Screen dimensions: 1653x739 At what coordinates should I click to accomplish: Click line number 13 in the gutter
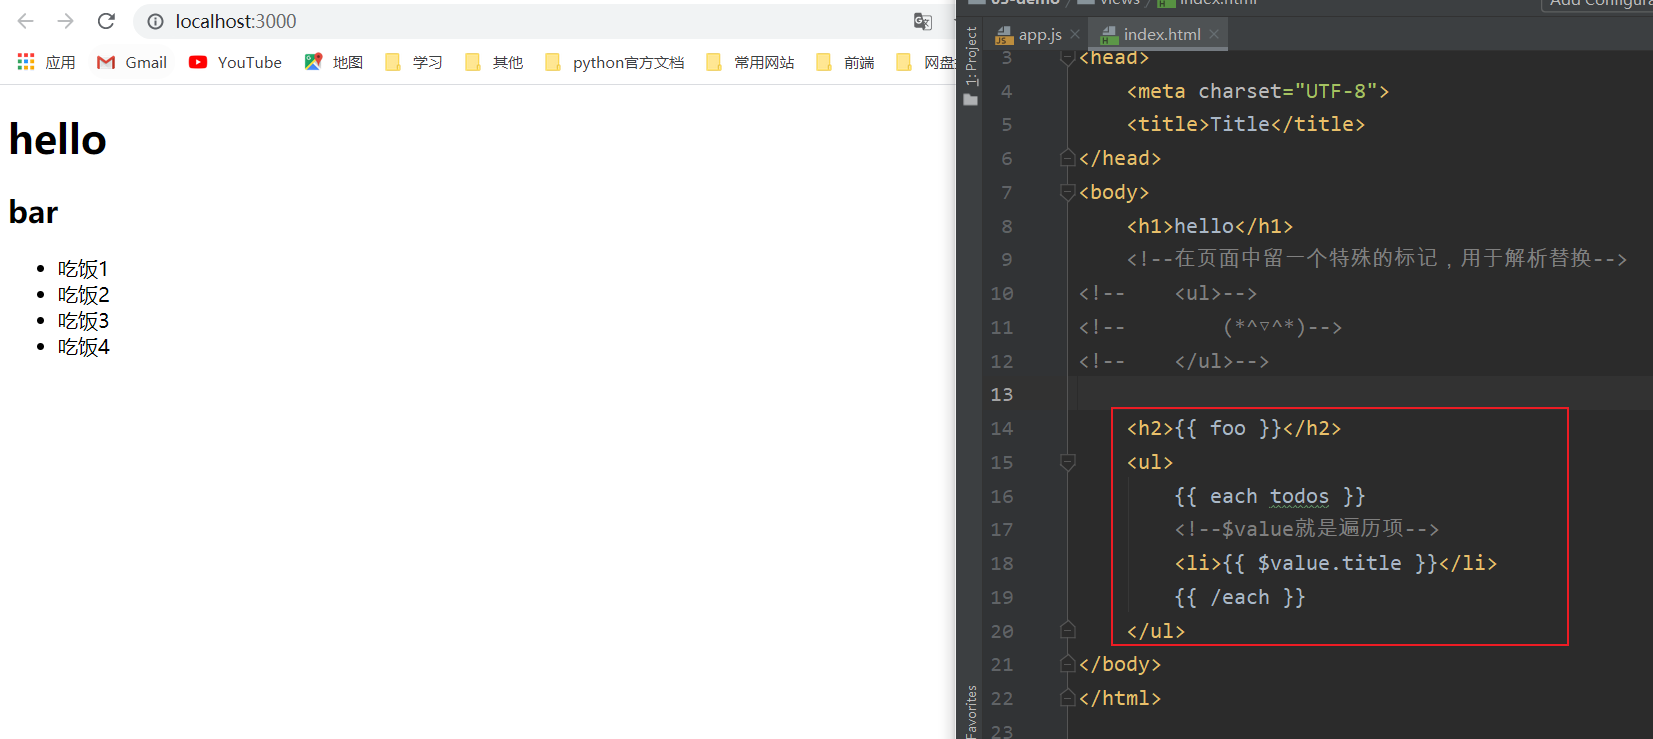pyautogui.click(x=1002, y=394)
